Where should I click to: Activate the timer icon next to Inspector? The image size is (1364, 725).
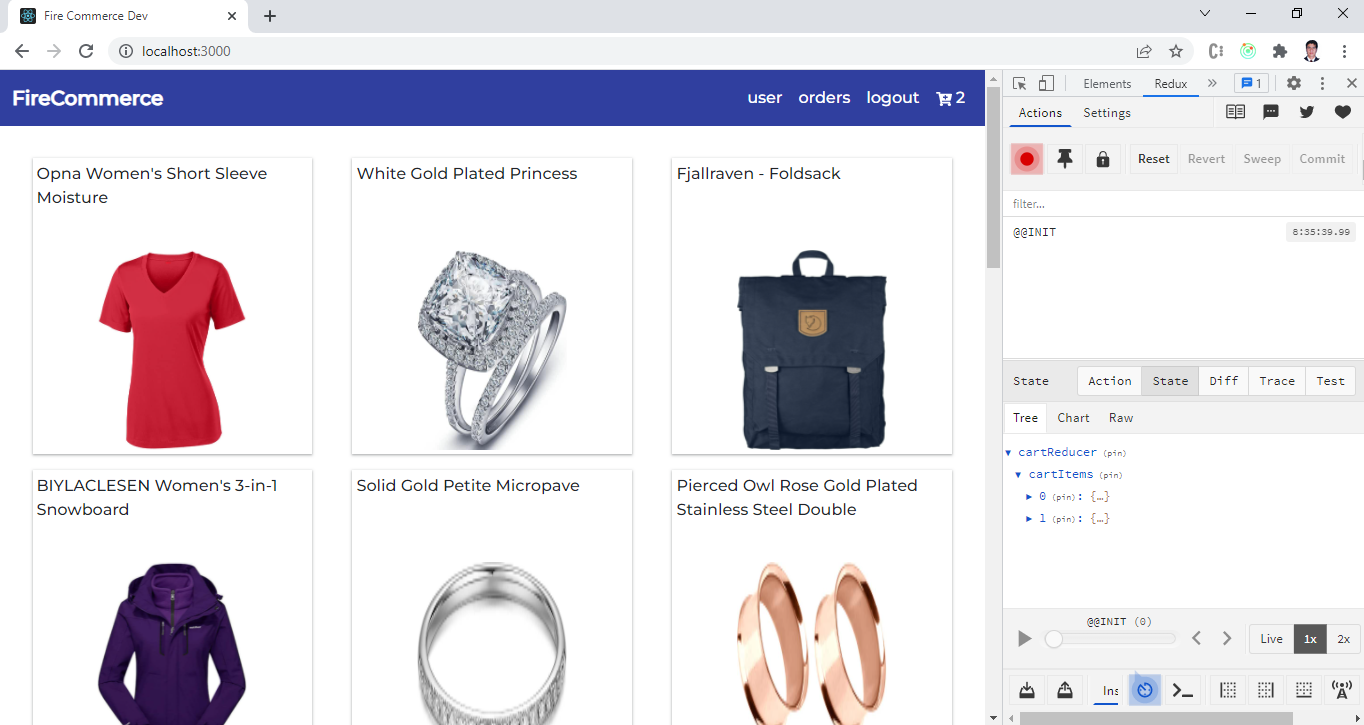[1144, 690]
